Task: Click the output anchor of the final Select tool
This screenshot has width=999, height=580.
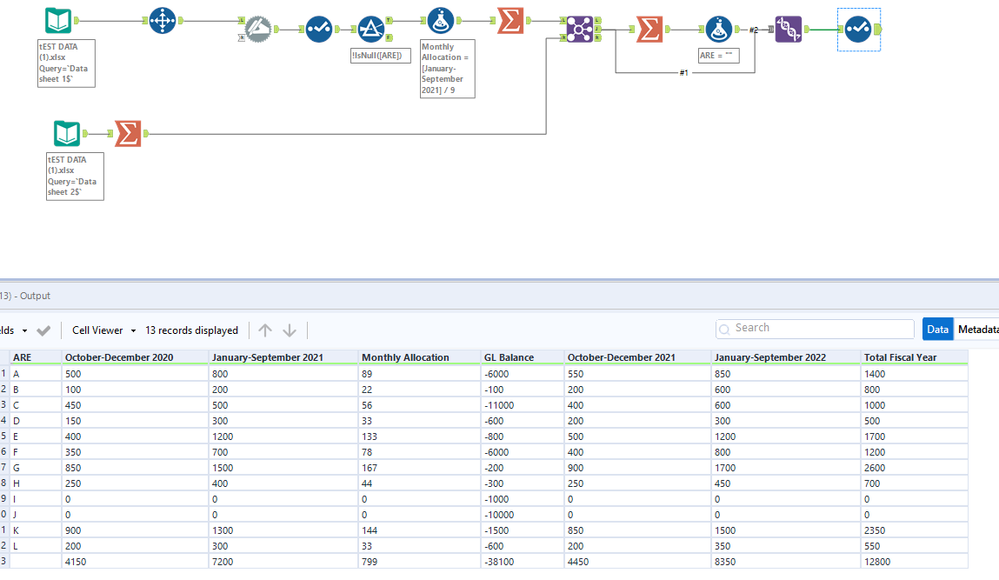Action: [877, 29]
